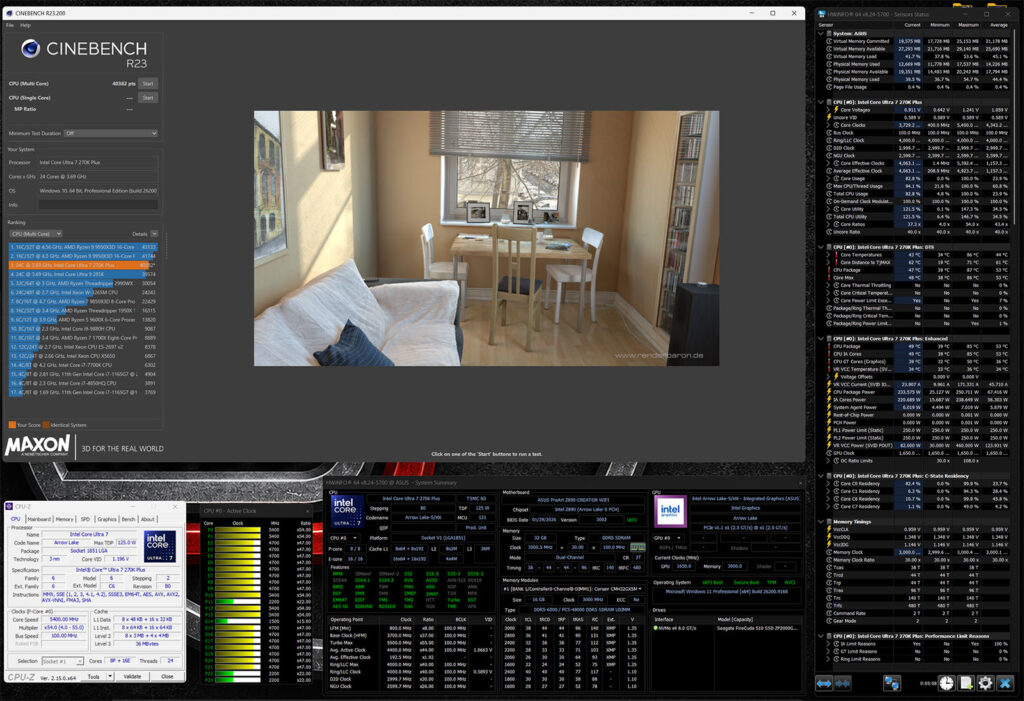
Task: Collapse the Memory Timings sensor group
Action: point(821,521)
